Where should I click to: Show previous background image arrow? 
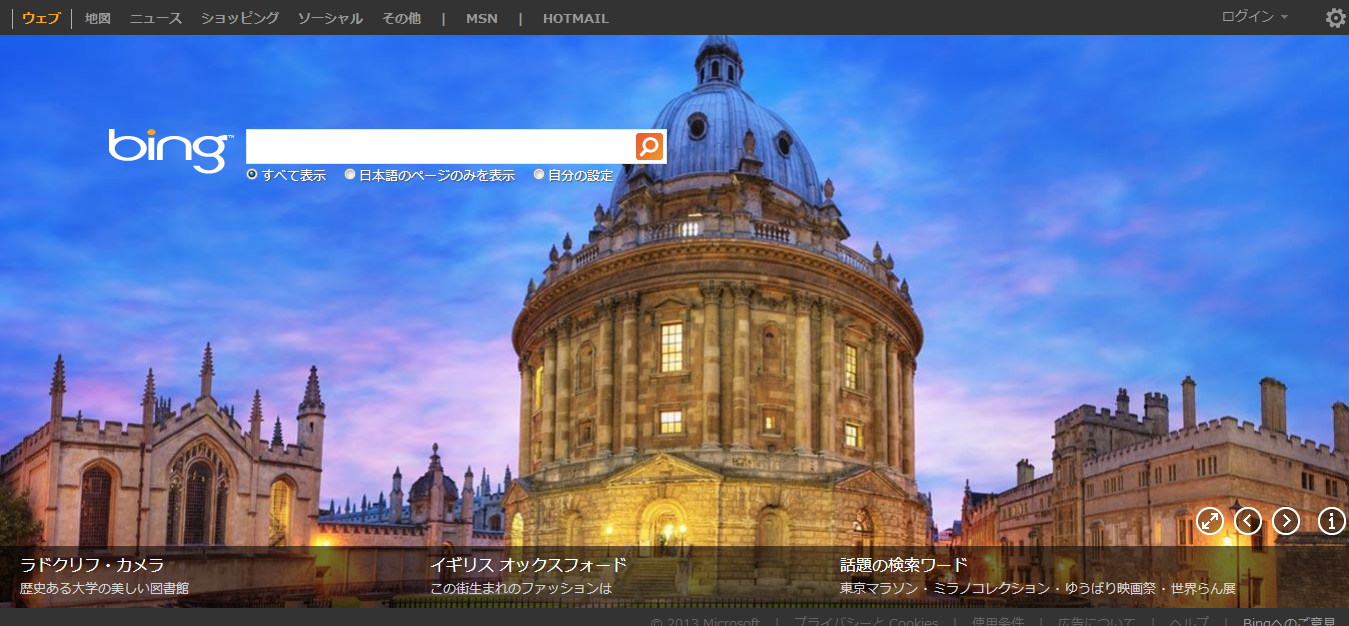point(1248,521)
